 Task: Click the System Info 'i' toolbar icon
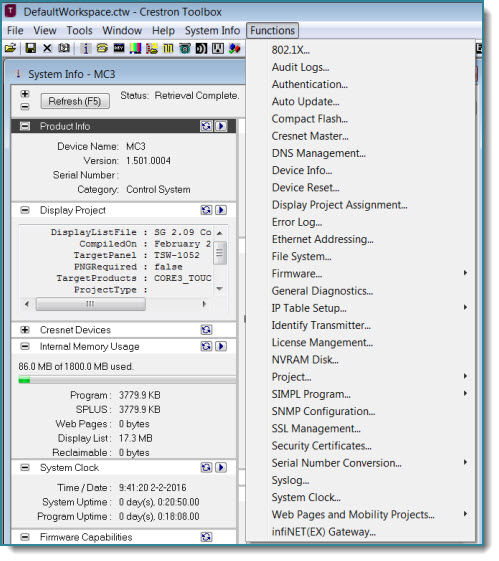(85, 48)
